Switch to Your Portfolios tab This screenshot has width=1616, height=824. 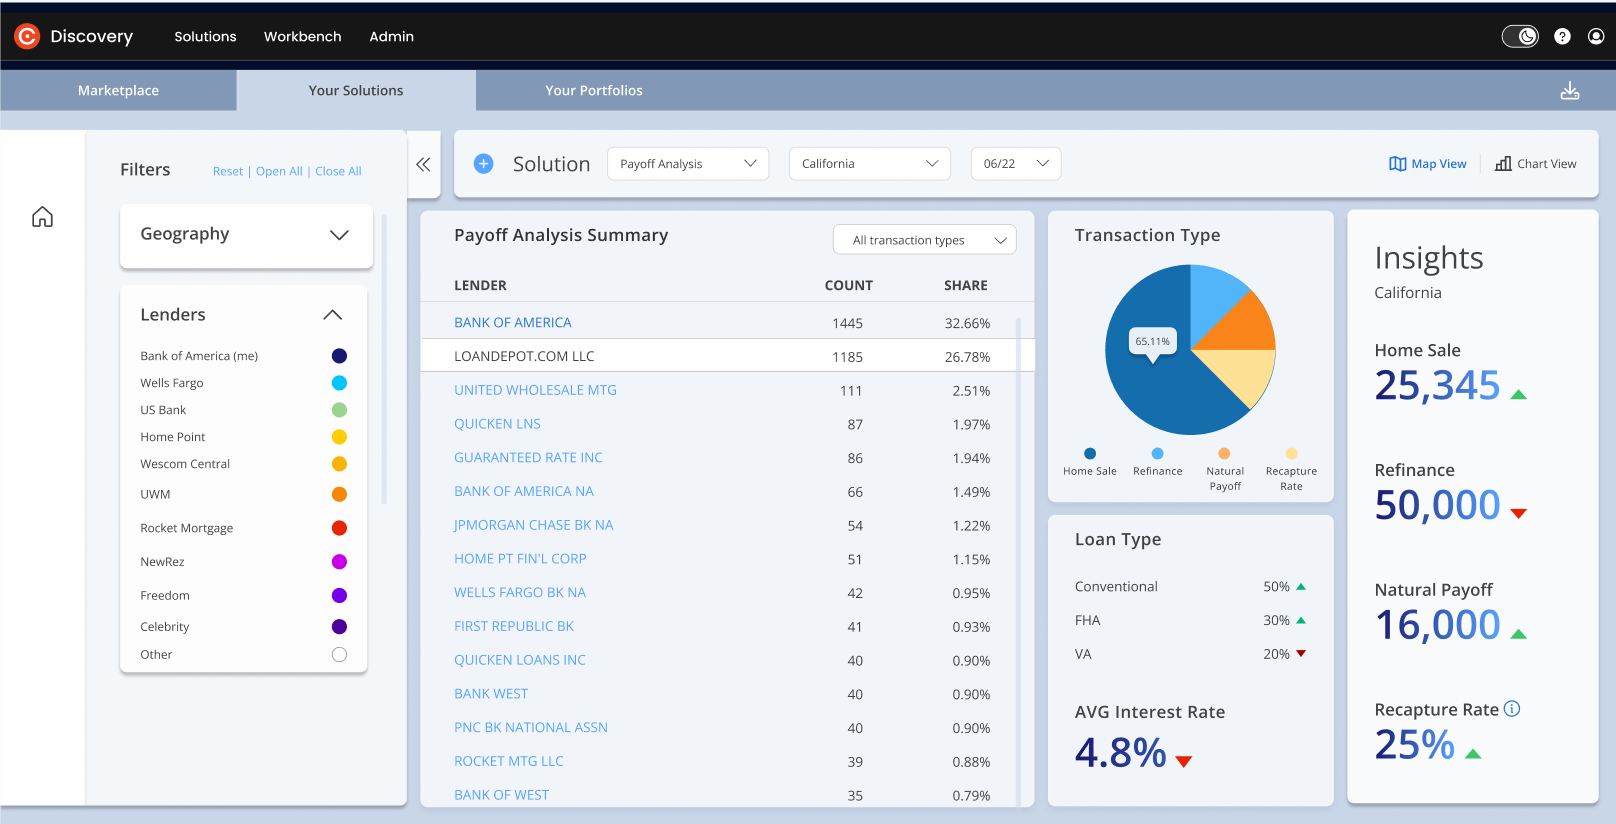tap(594, 90)
